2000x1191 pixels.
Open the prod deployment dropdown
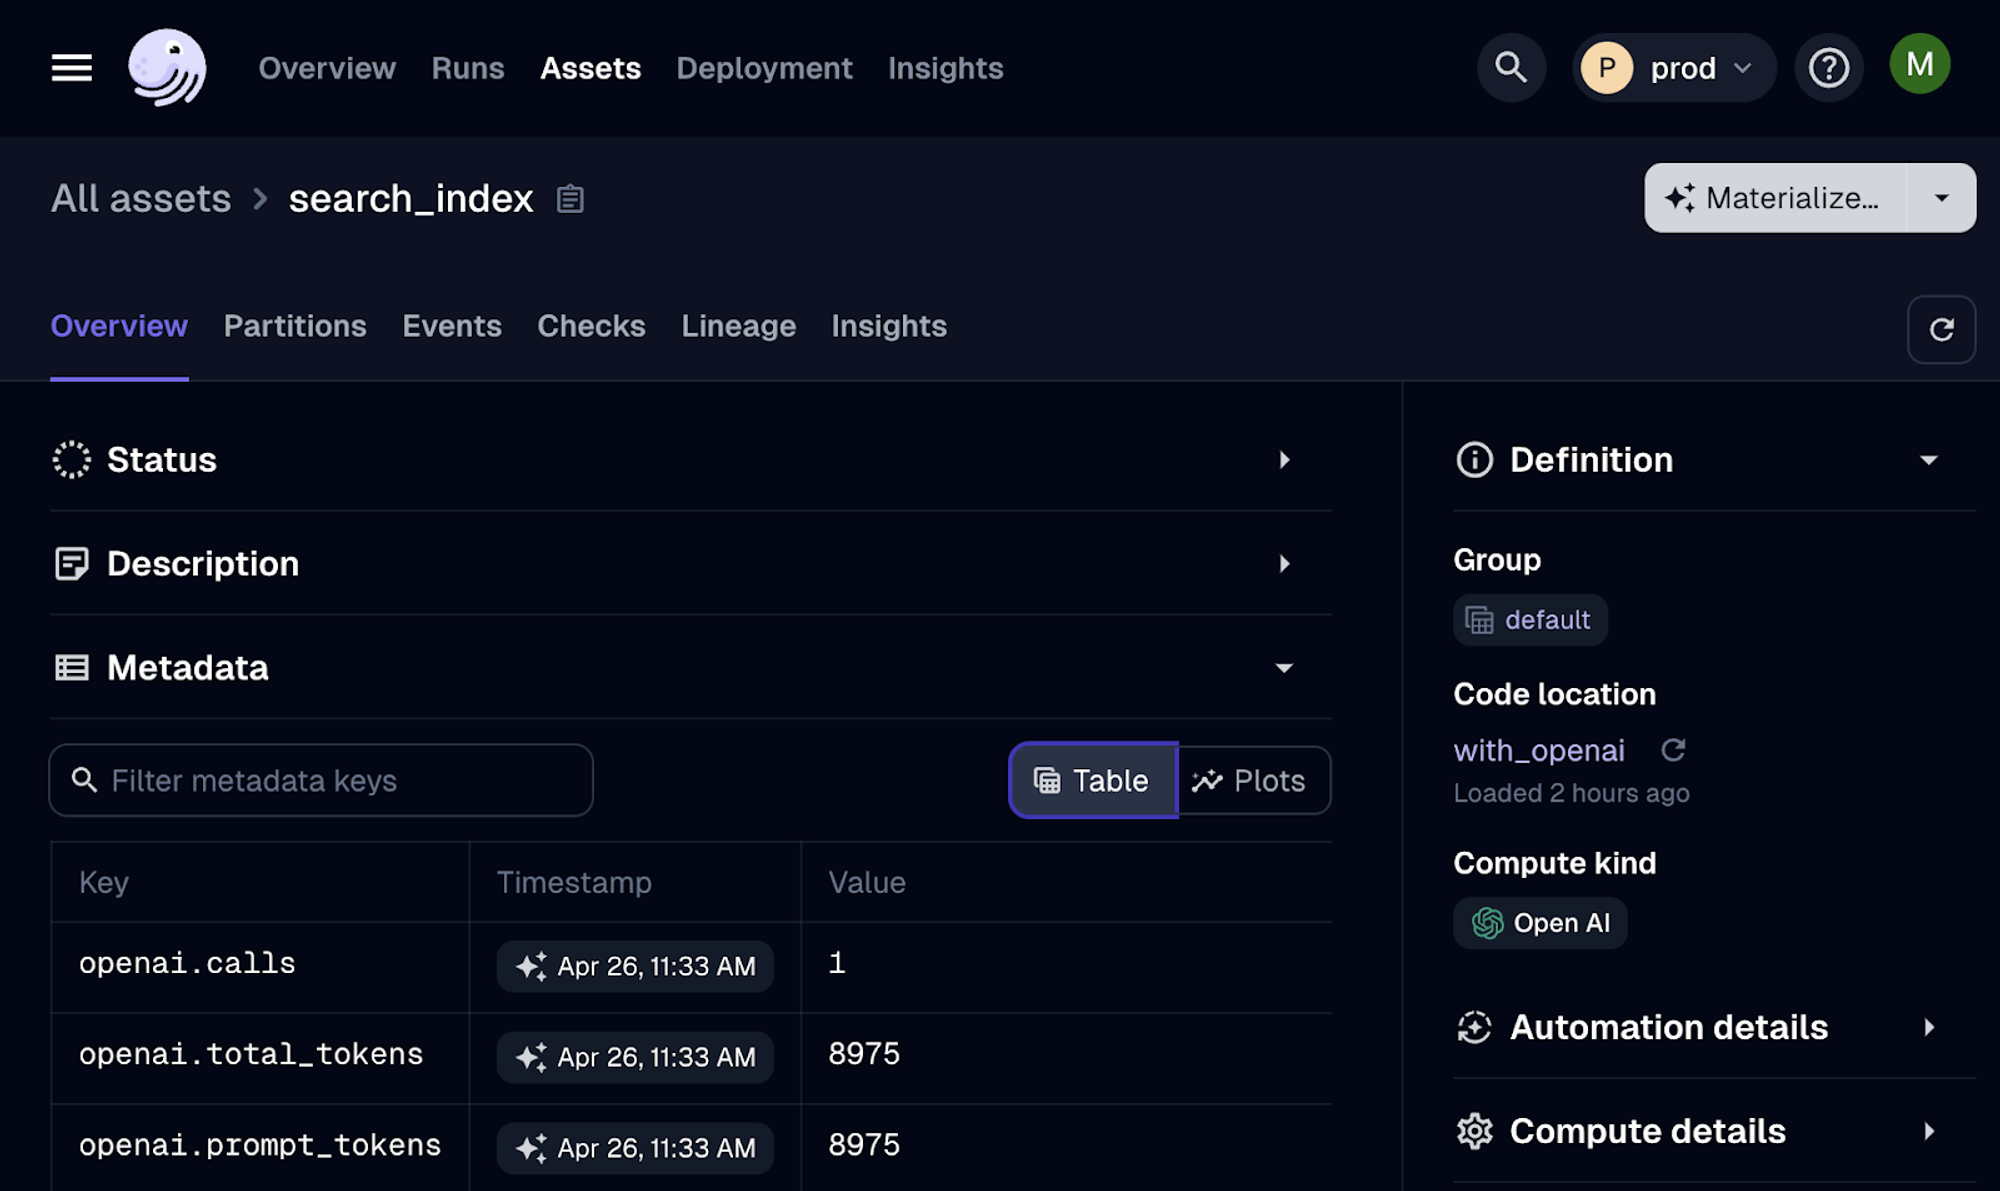(1674, 68)
